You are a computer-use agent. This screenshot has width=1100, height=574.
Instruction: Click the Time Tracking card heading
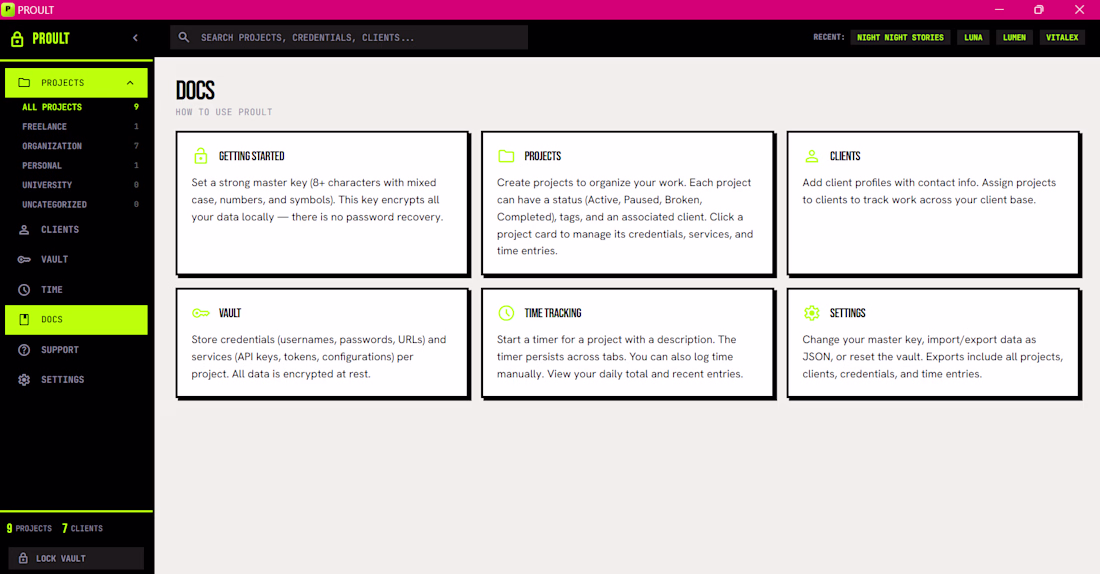553,313
